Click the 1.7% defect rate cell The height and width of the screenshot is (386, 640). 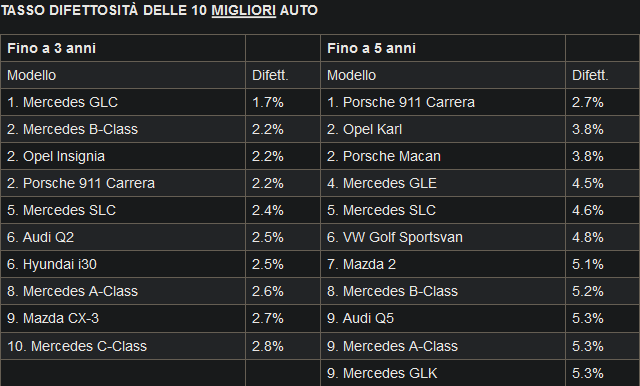click(282, 102)
